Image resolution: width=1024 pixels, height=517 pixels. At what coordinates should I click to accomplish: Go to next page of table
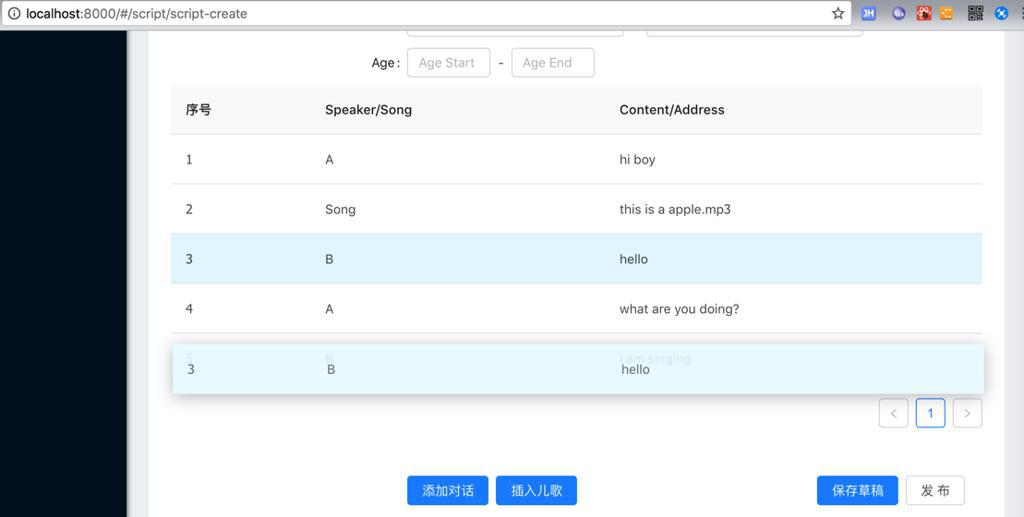[x=967, y=413]
